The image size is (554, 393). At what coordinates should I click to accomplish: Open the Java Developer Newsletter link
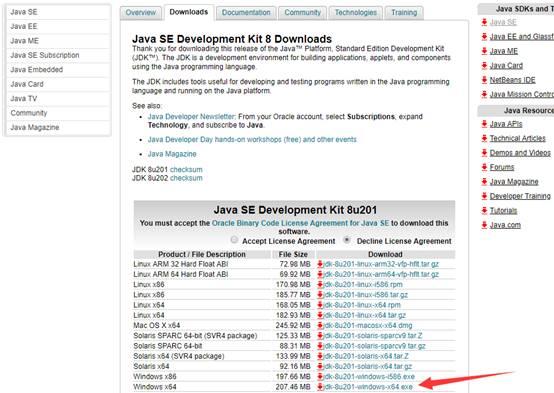tap(191, 116)
